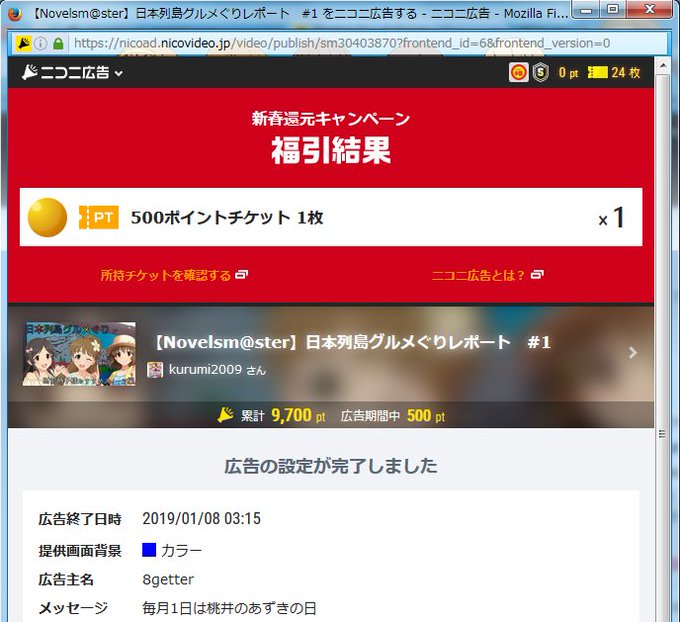Click the advertiser name 8getter

pyautogui.click(x=168, y=579)
